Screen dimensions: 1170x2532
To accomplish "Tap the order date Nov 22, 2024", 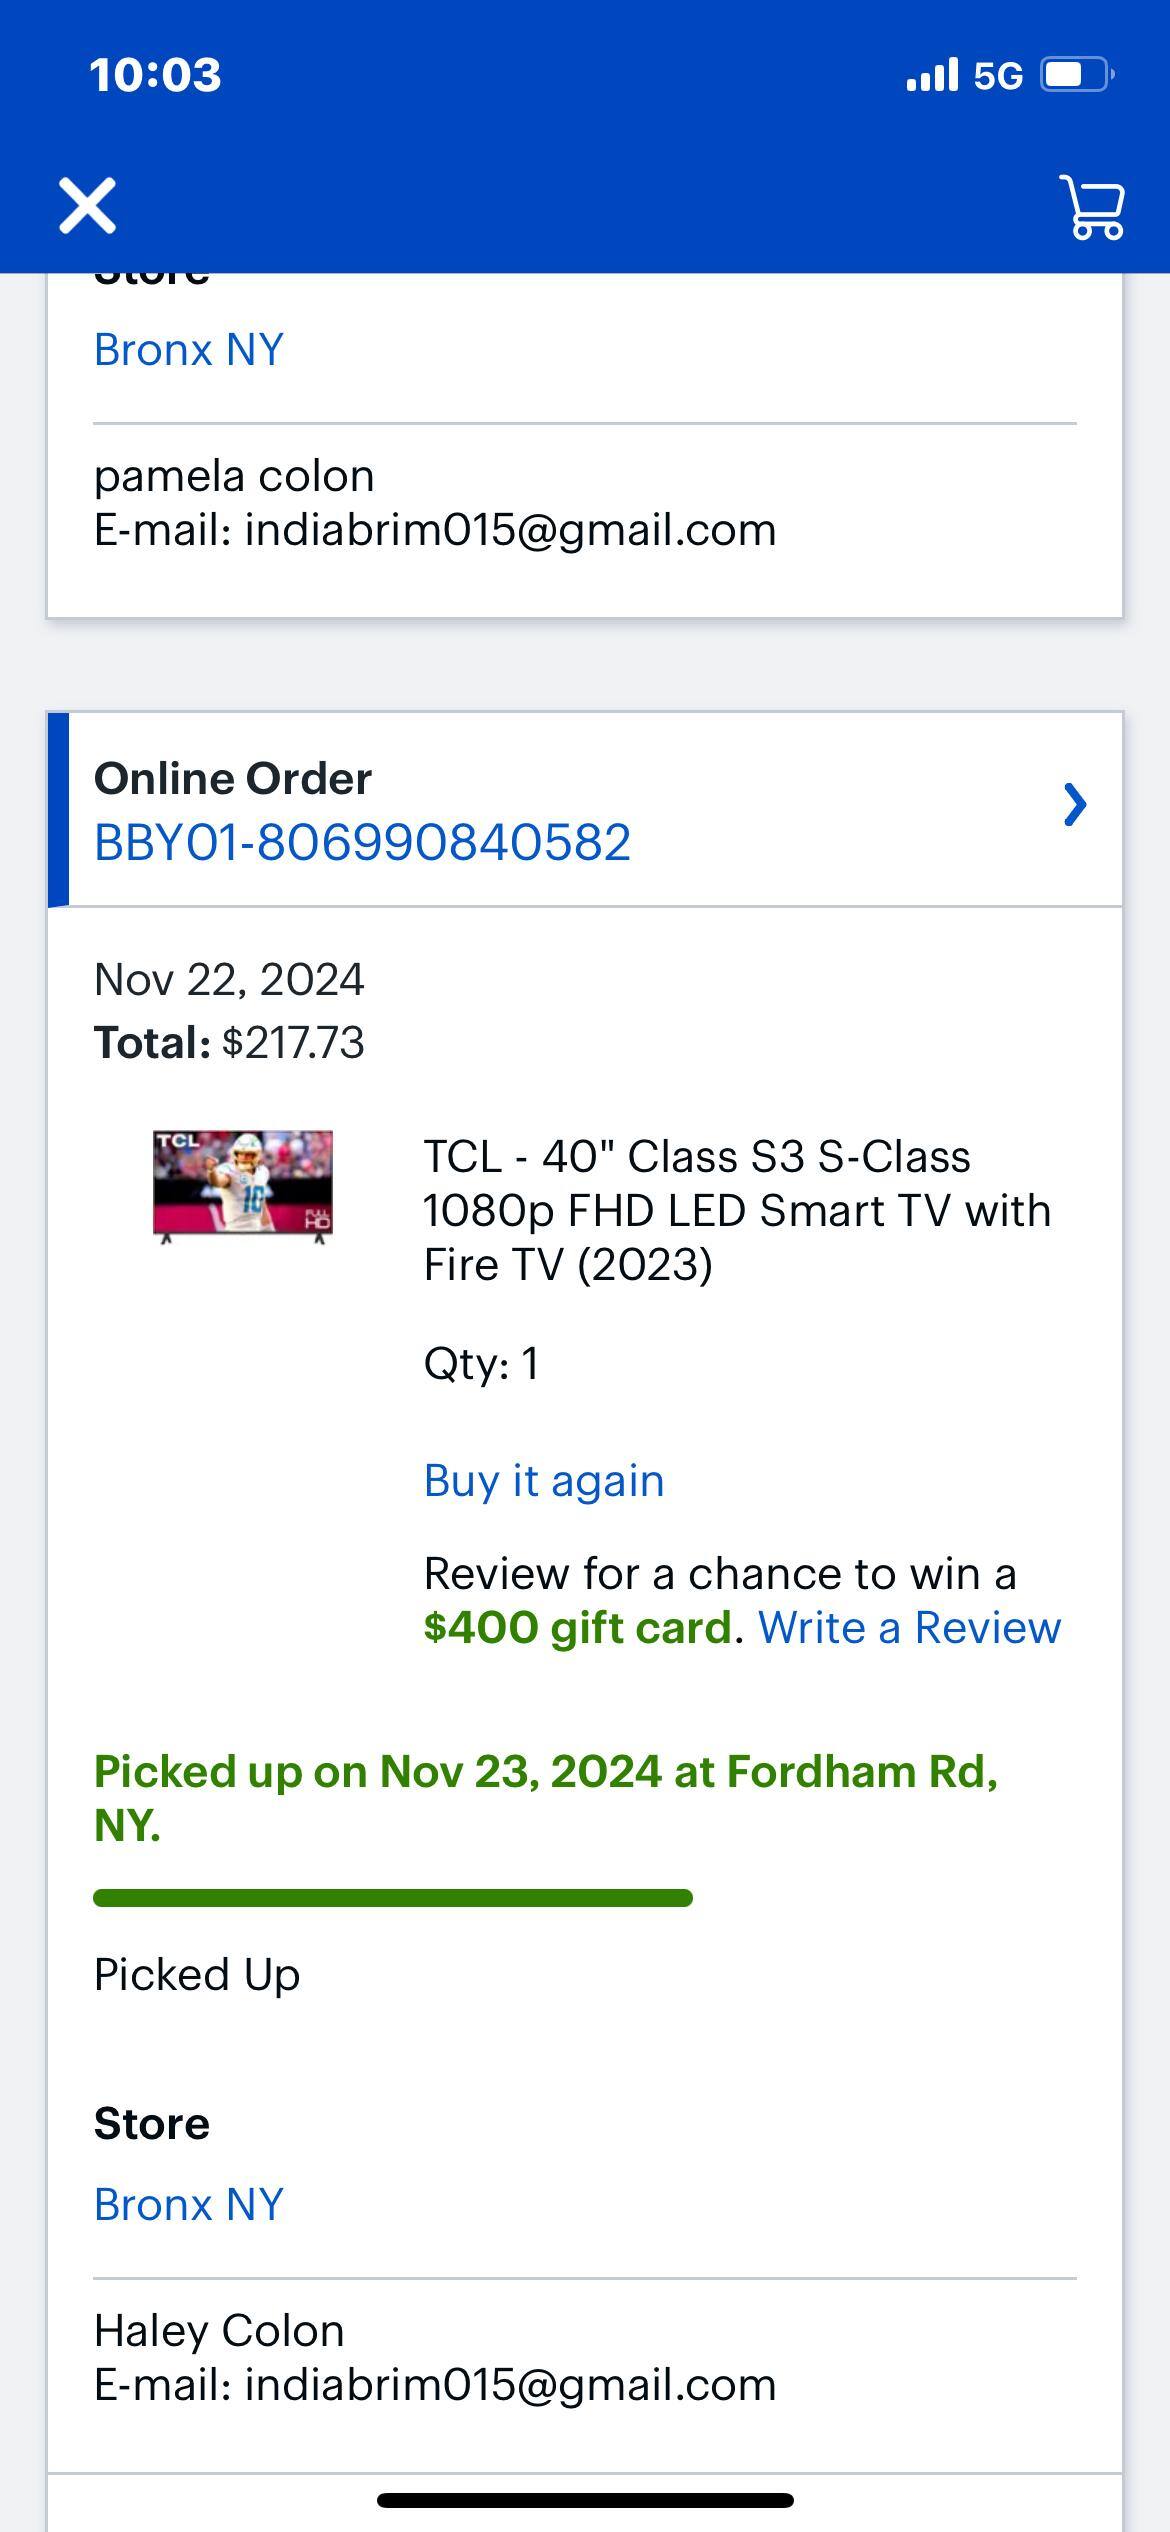I will point(229,980).
